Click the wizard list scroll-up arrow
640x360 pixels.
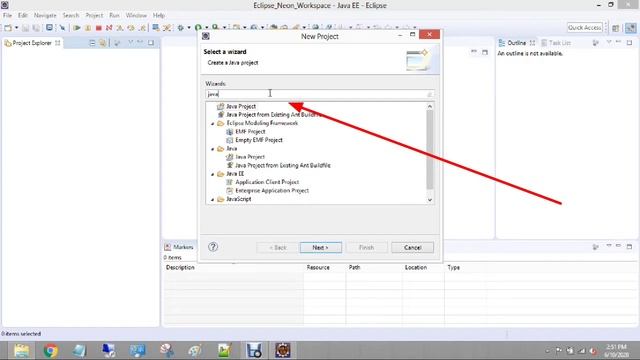[x=429, y=106]
